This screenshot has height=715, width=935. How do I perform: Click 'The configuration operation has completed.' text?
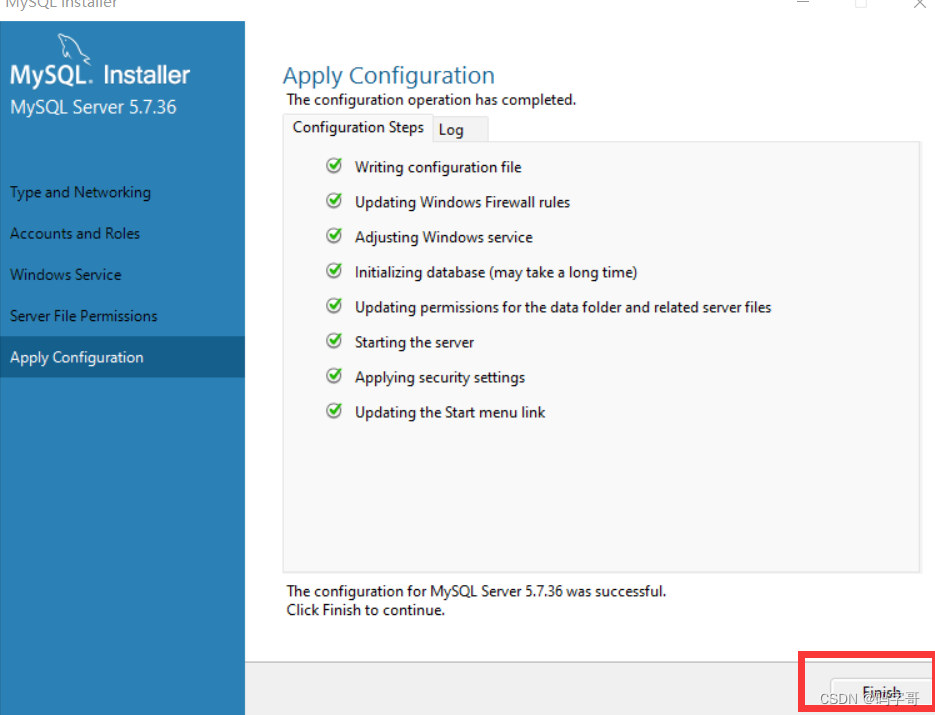(431, 100)
